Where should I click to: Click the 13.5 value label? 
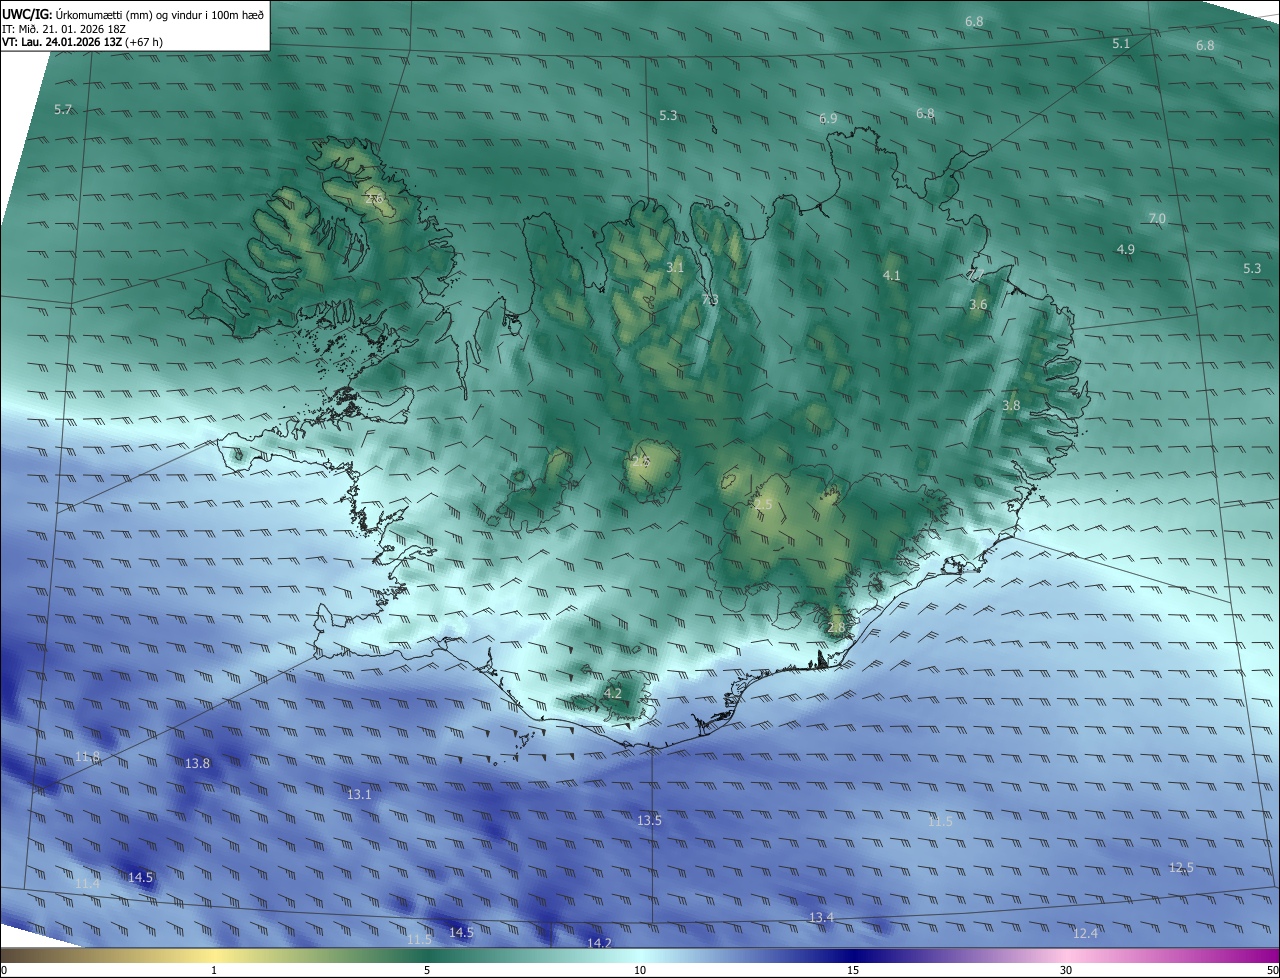649,820
